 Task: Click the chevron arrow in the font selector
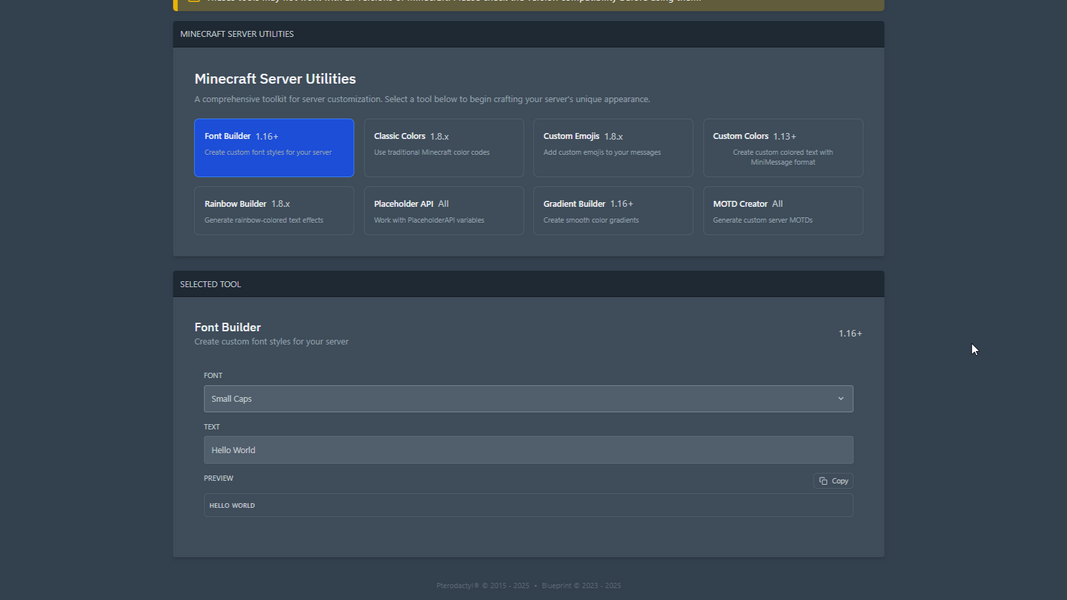(x=840, y=399)
